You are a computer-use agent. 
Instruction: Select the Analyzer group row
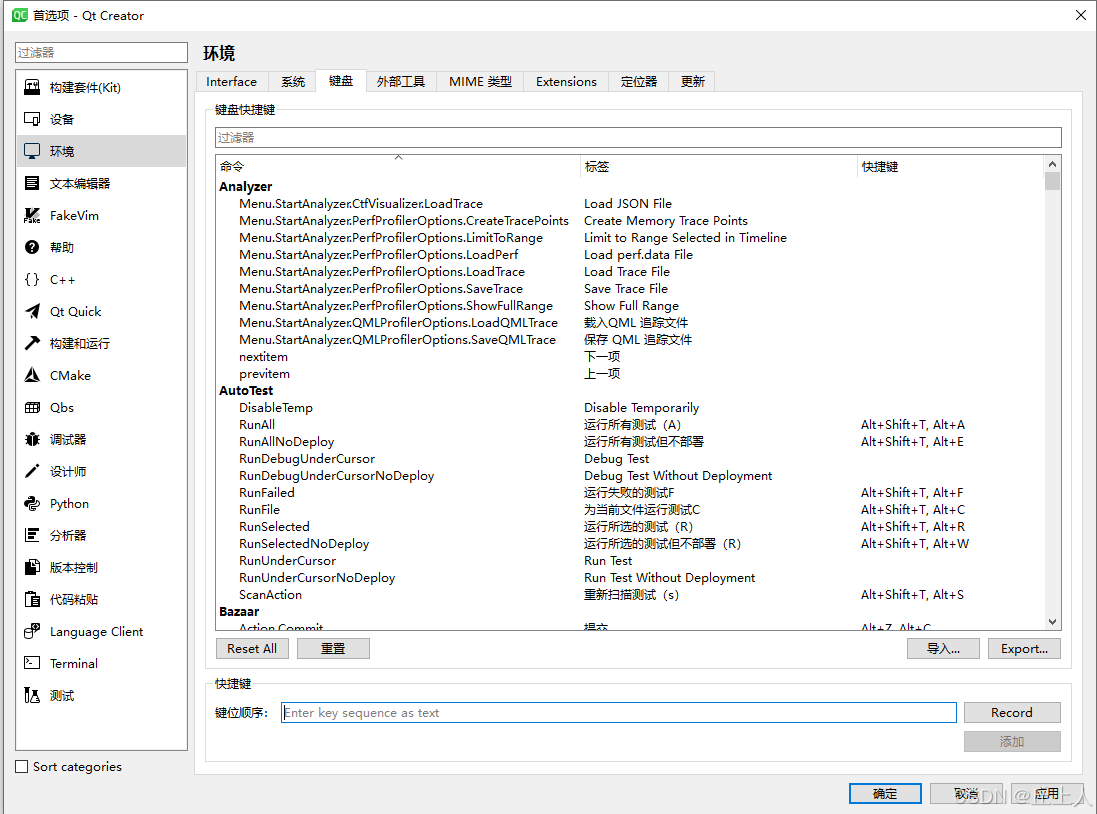(x=630, y=186)
